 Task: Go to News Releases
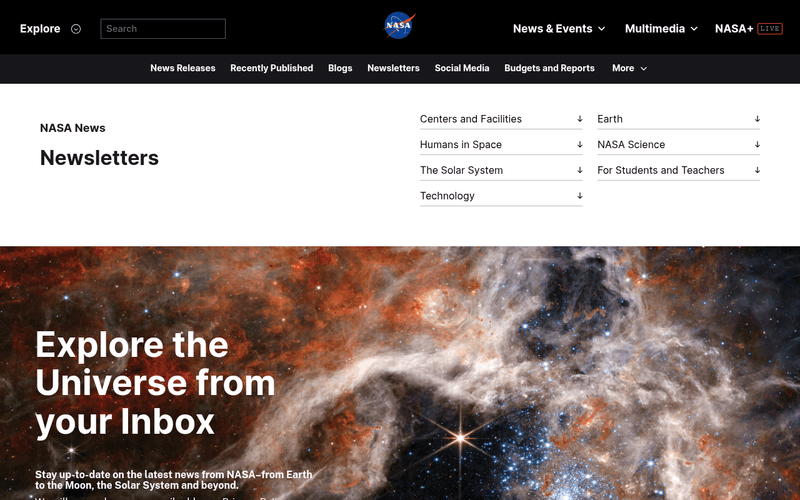[183, 68]
